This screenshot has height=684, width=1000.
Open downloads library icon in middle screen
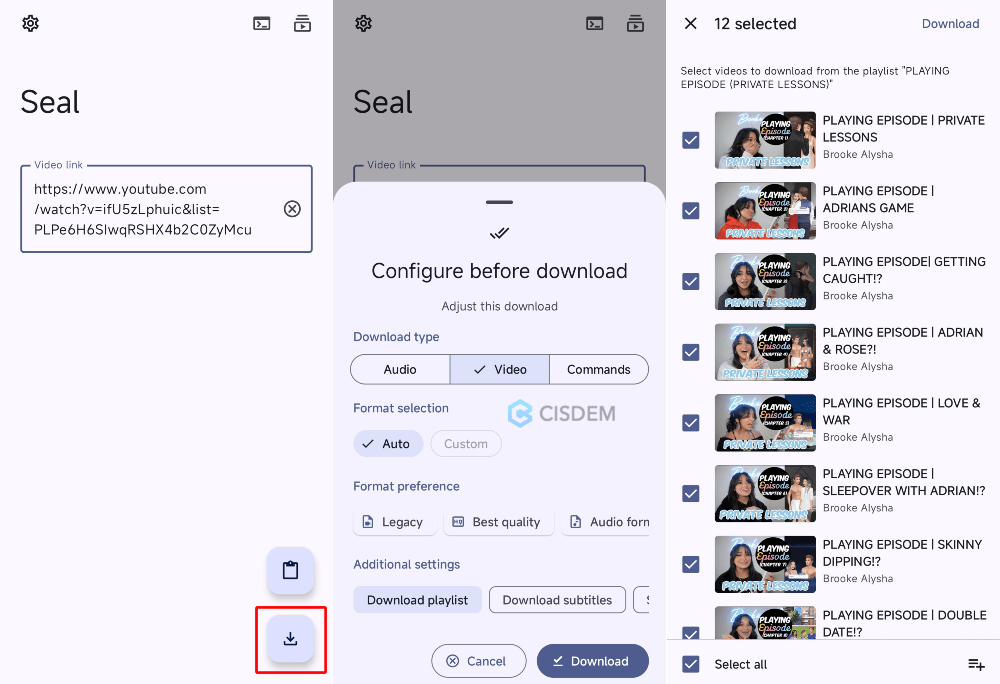[635, 24]
